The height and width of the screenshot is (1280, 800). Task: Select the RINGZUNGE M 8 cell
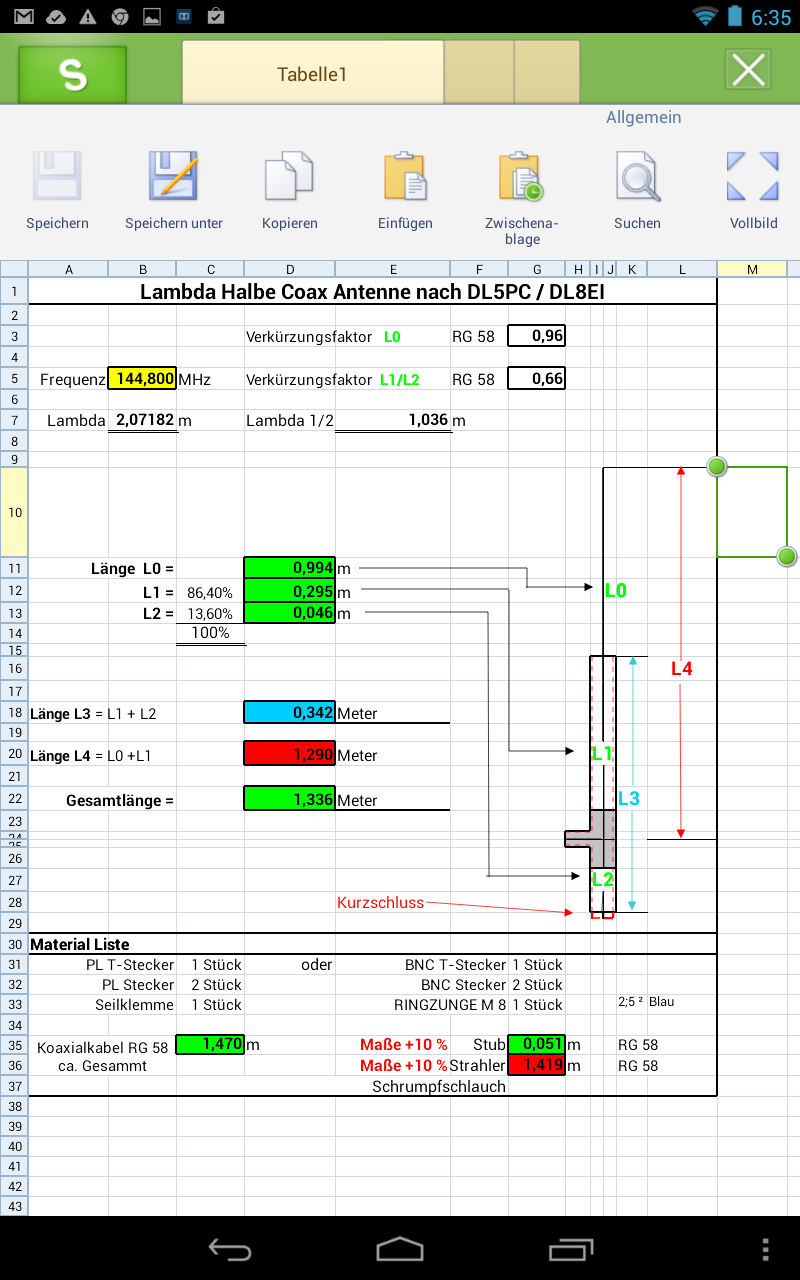click(x=450, y=1004)
